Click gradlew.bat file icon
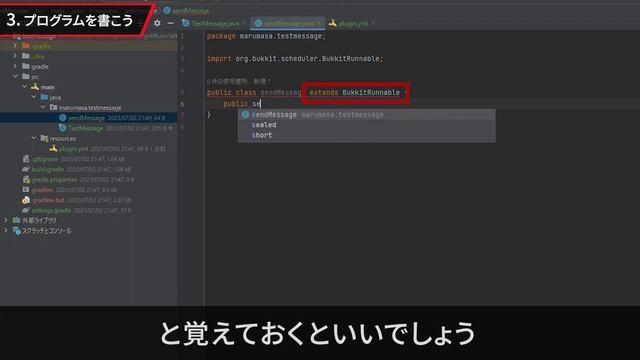 (x=26, y=200)
